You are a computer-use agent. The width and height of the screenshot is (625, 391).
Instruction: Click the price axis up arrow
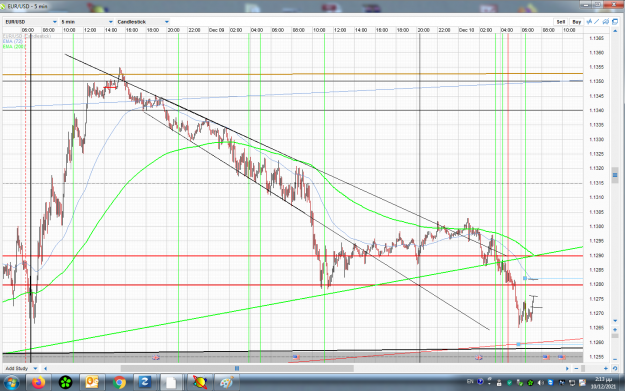(x=615, y=31)
